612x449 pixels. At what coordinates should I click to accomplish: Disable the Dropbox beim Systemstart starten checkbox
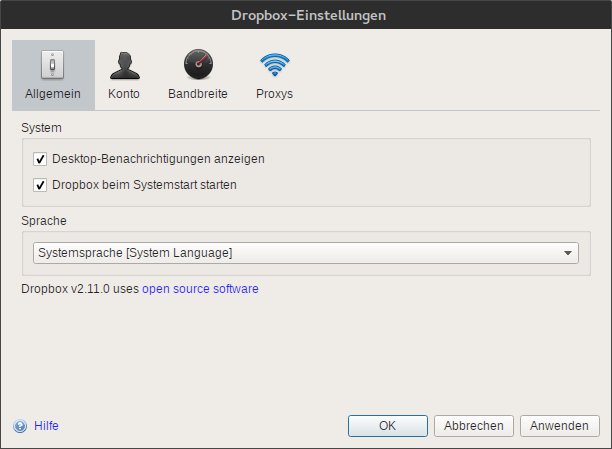[41, 185]
